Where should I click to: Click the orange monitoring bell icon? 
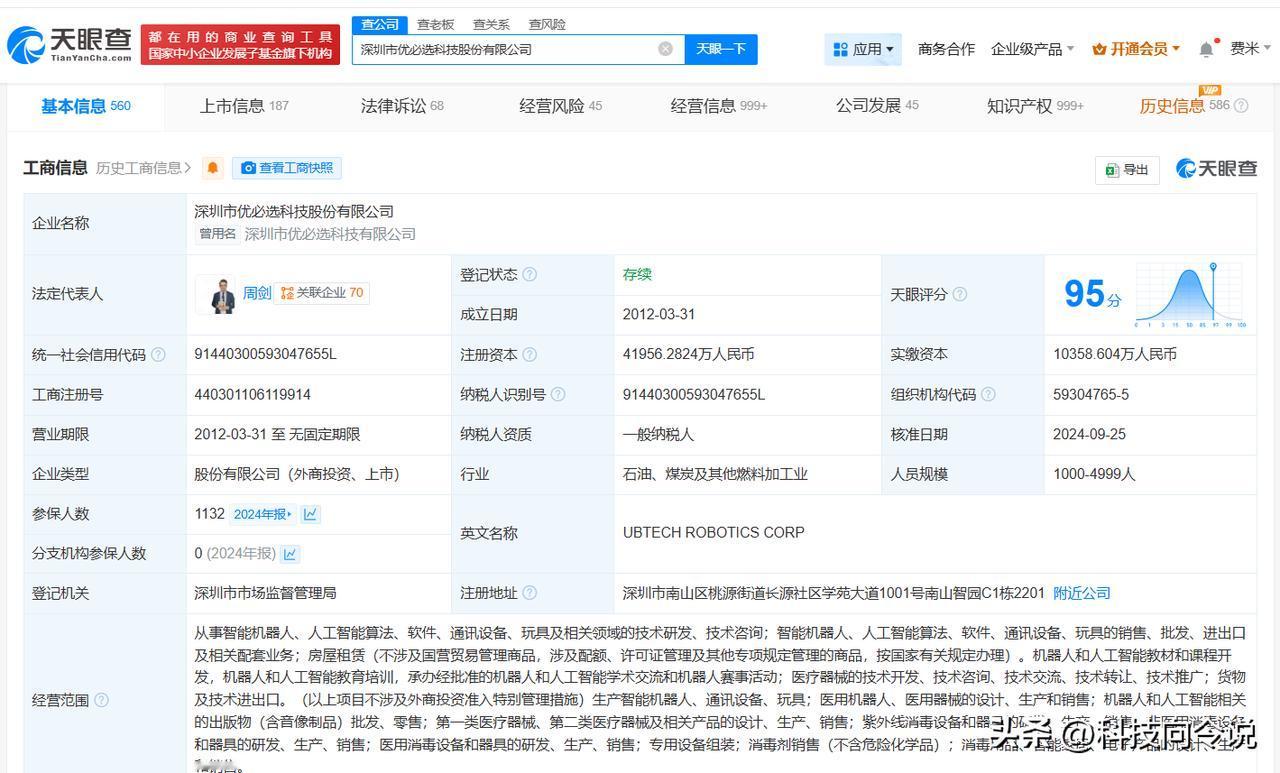tap(212, 168)
